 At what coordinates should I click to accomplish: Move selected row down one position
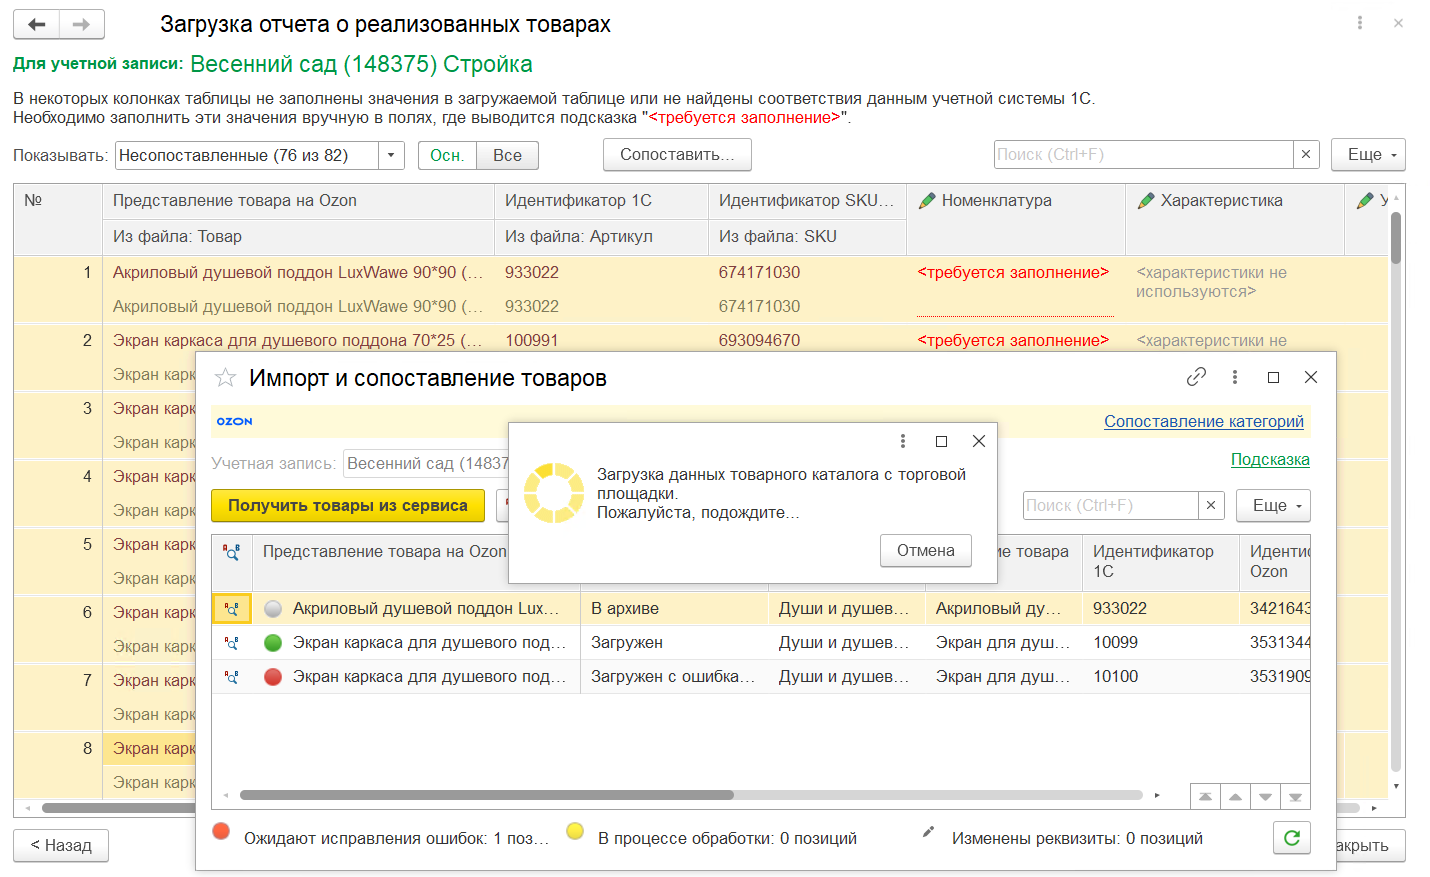tap(1265, 797)
